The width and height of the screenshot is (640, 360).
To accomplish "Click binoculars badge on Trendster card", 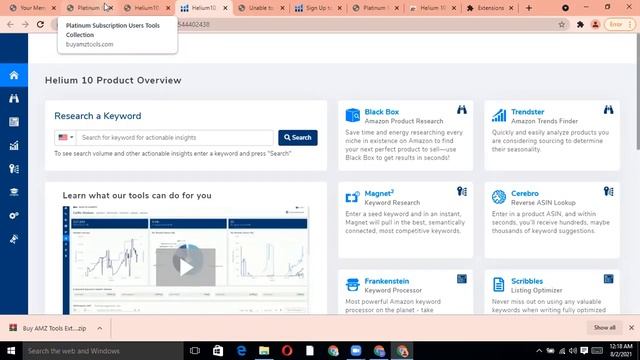I will pyautogui.click(x=609, y=109).
